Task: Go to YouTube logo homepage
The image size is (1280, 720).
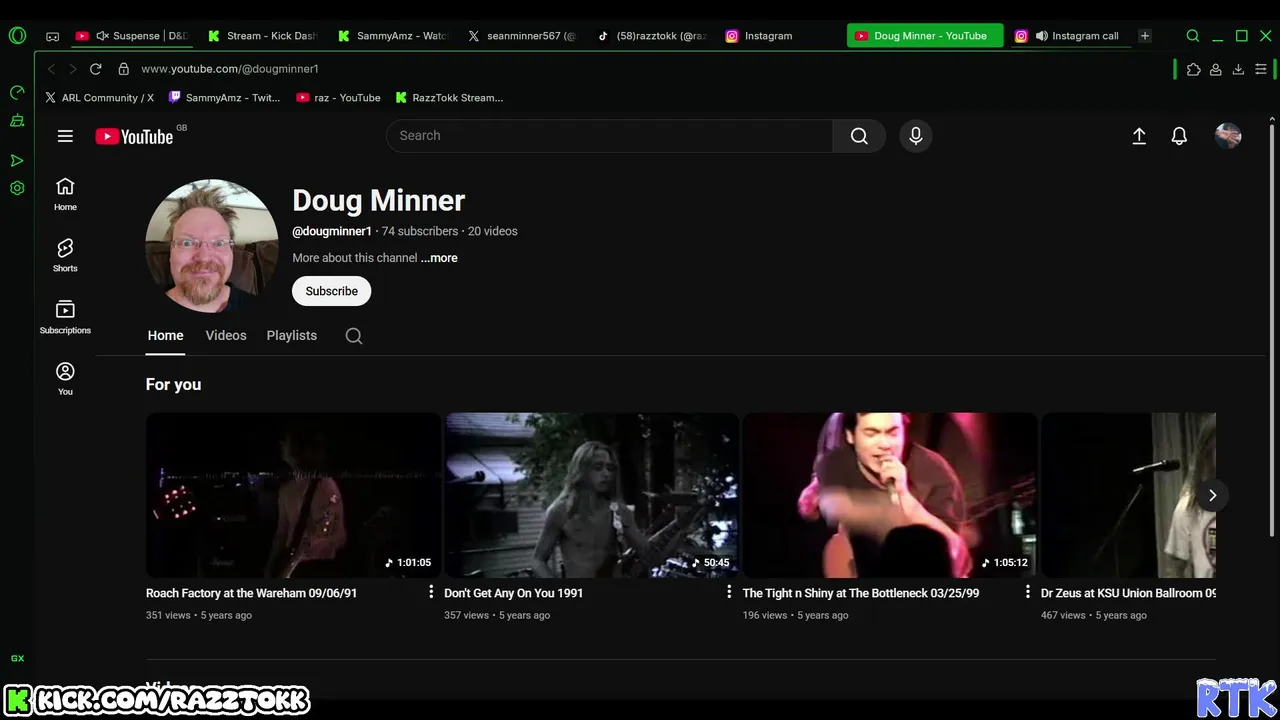Action: pos(135,137)
